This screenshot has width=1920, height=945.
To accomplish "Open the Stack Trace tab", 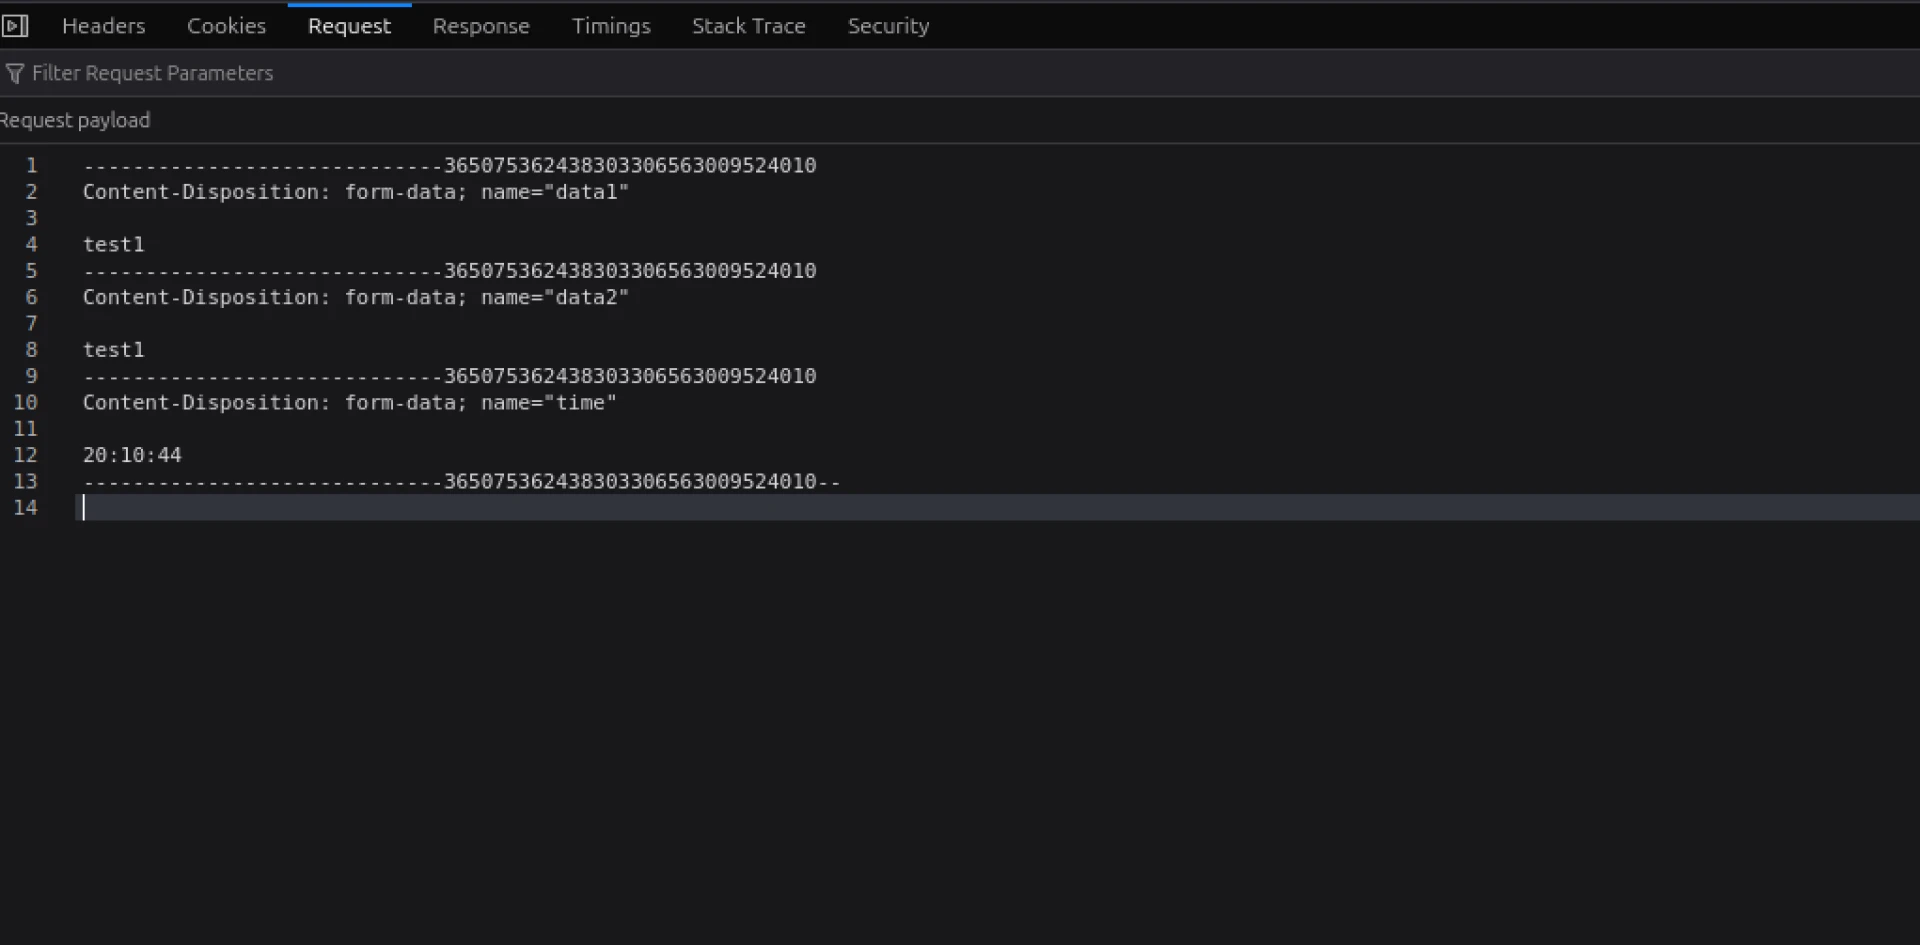I will (x=748, y=26).
